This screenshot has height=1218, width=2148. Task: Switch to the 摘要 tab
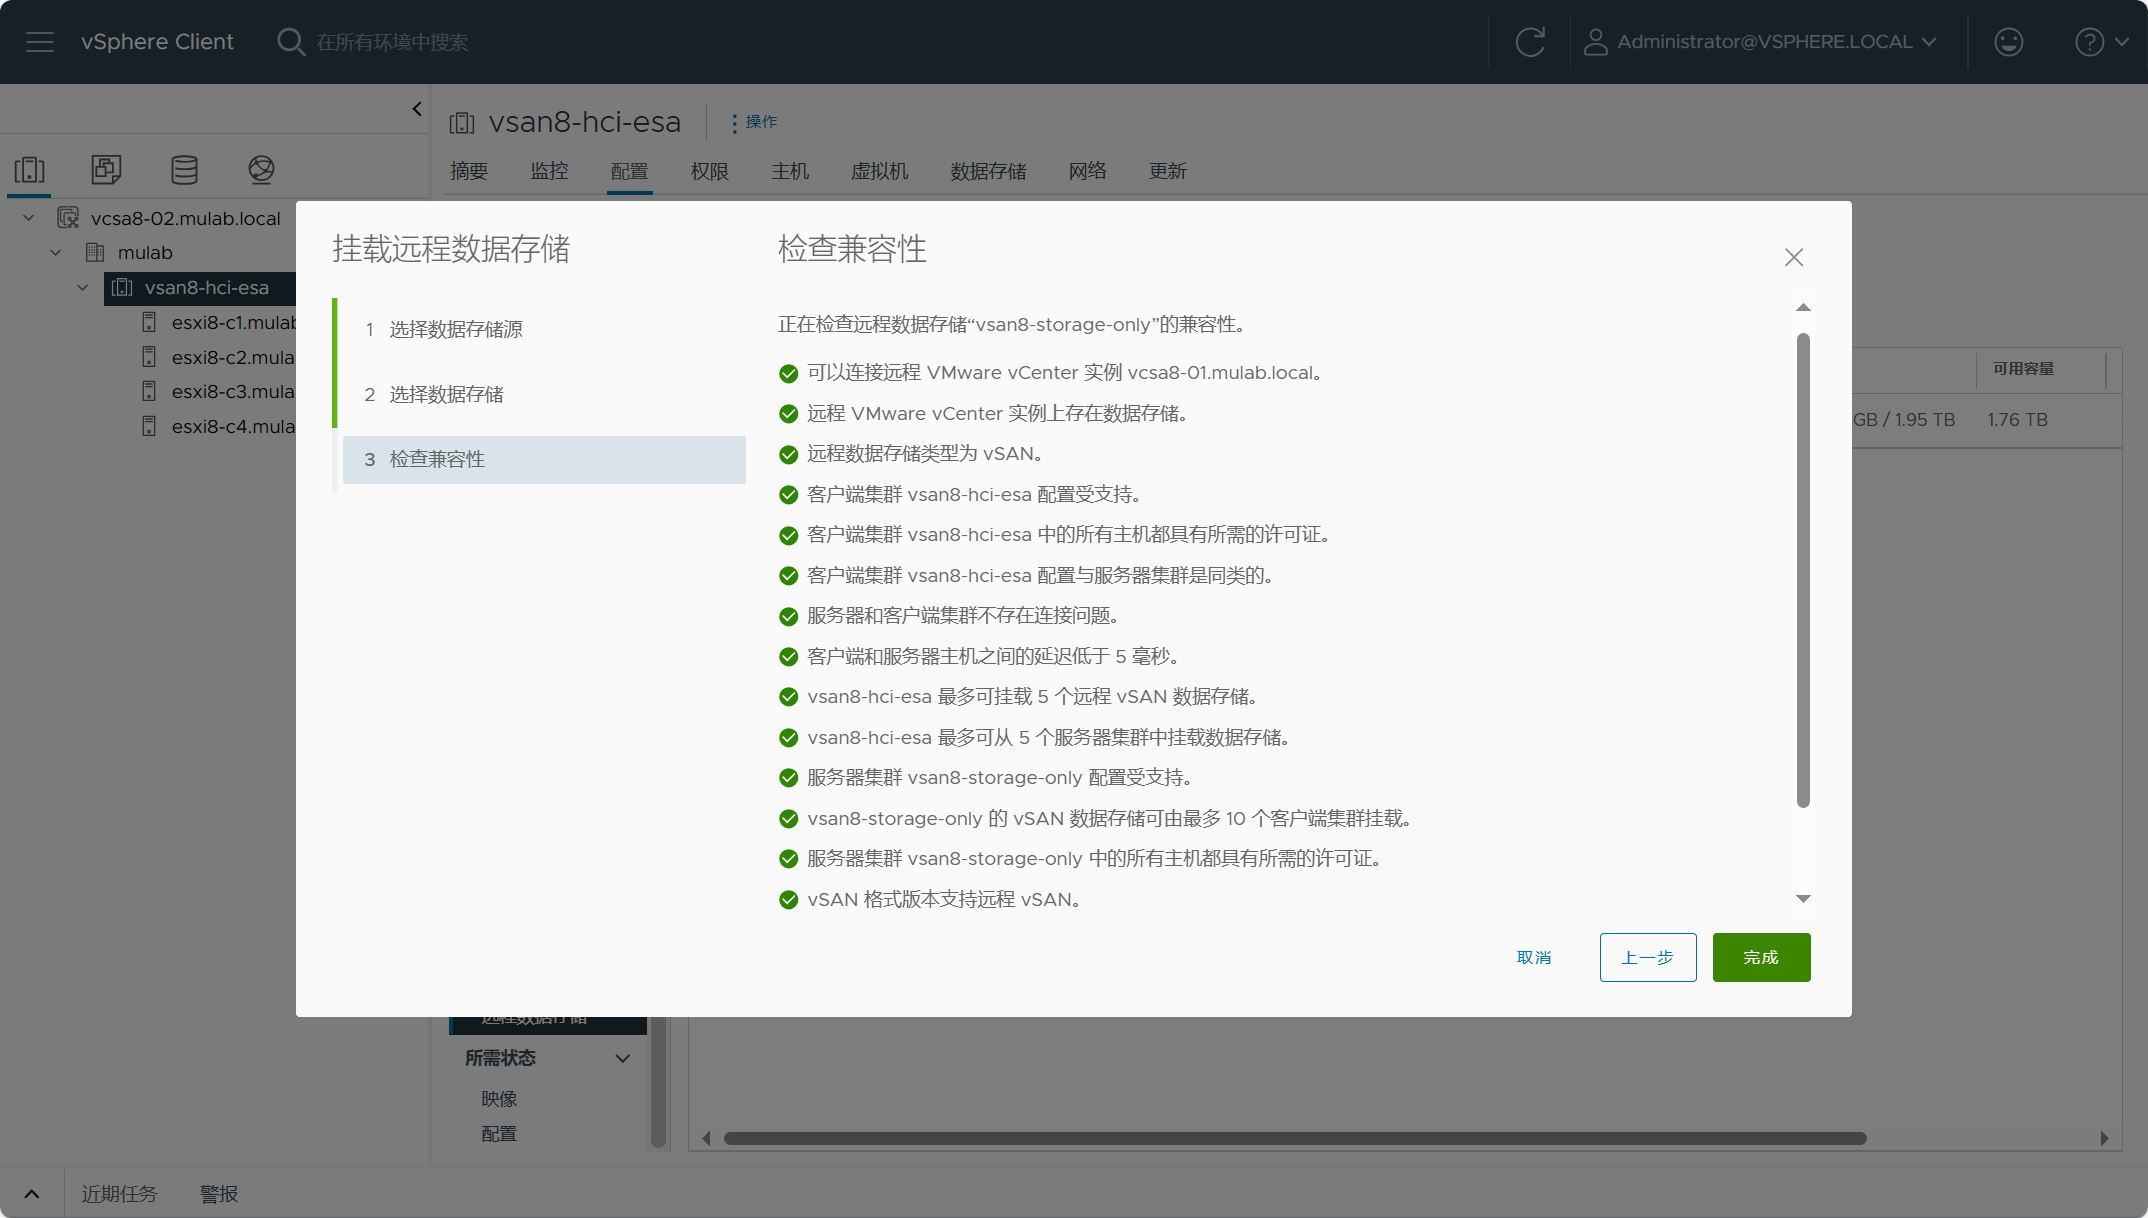coord(469,172)
